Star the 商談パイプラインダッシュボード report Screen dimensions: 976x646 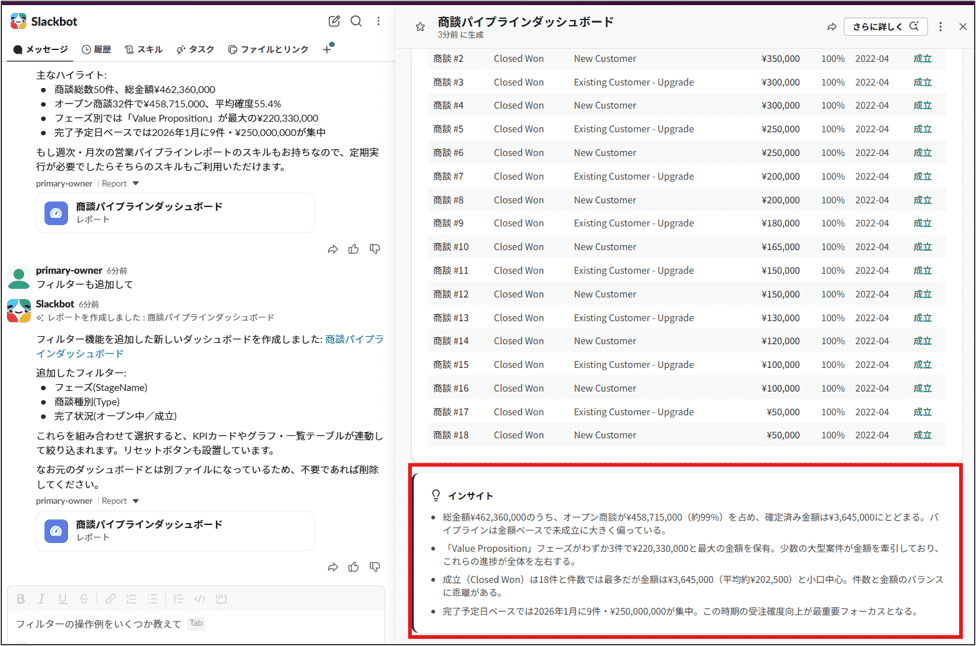click(420, 27)
